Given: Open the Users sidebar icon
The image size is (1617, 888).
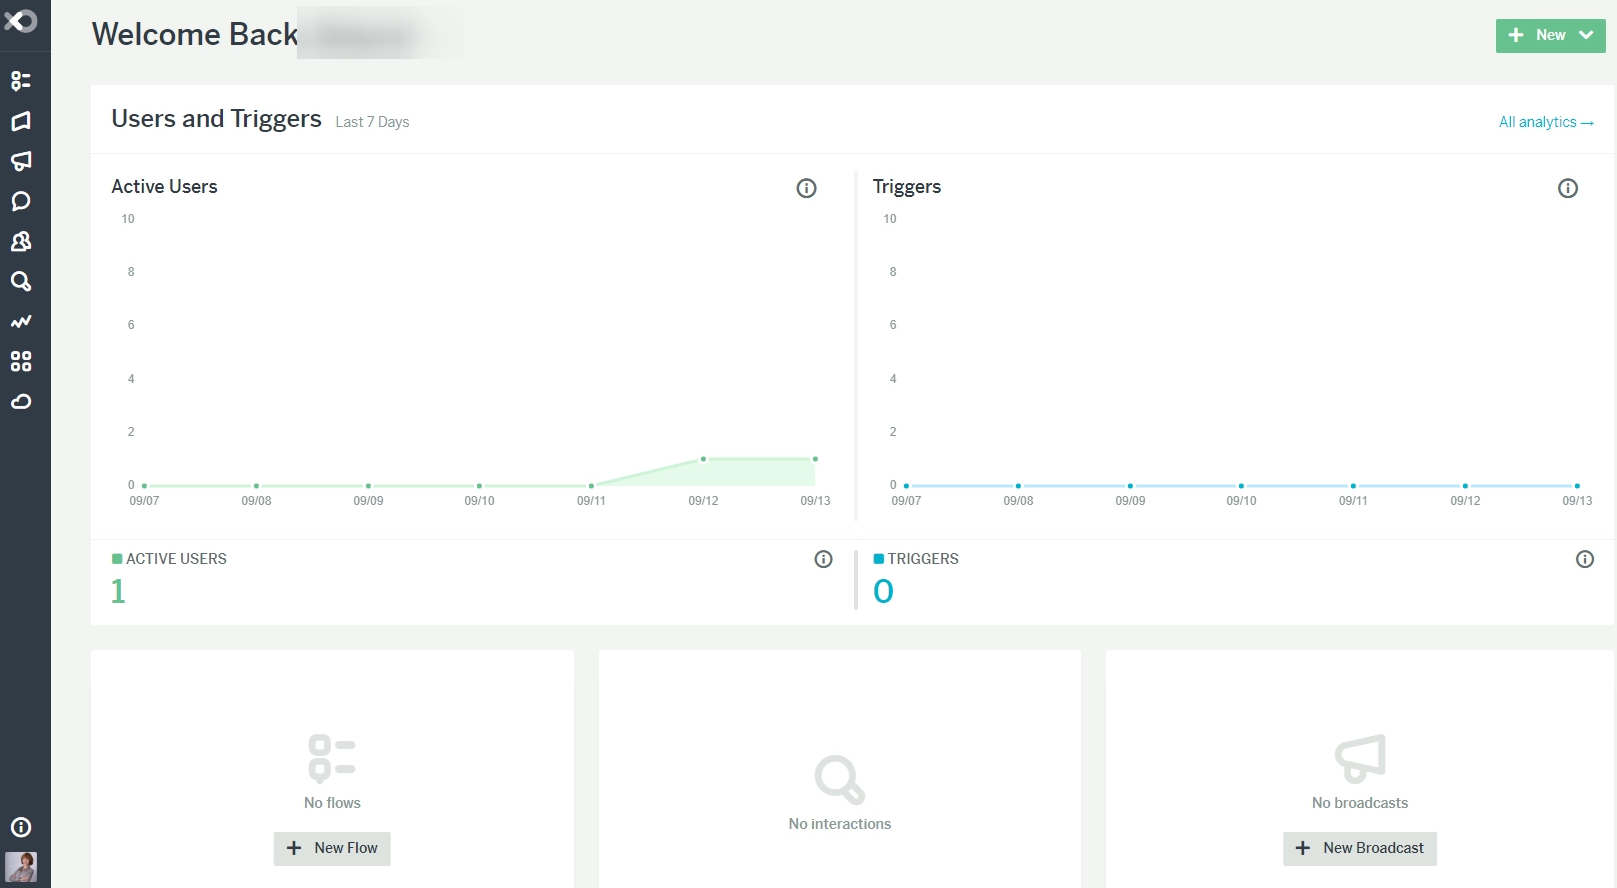Looking at the screenshot, I should (21, 241).
